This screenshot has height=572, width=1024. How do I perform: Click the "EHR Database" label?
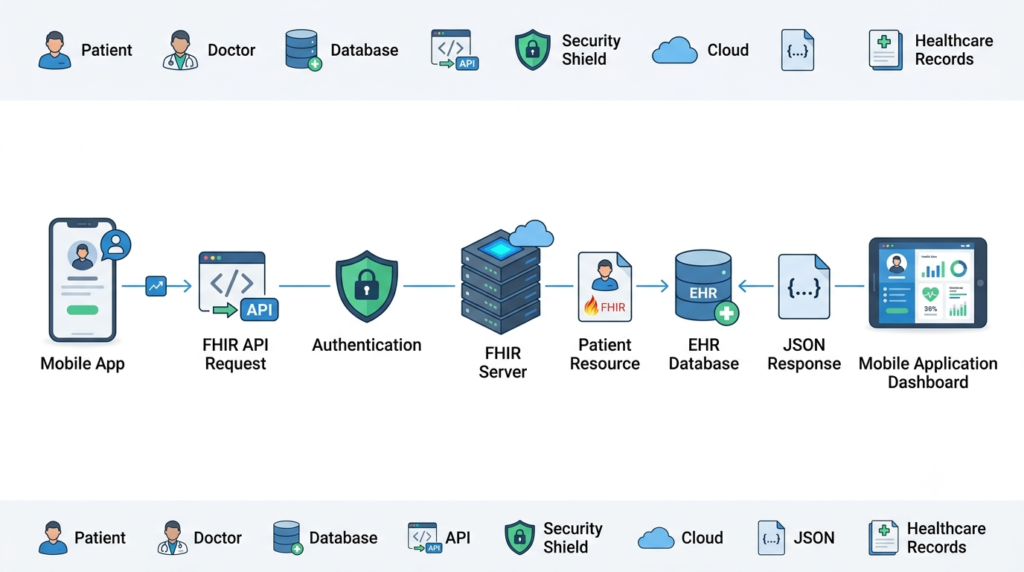pyautogui.click(x=703, y=354)
